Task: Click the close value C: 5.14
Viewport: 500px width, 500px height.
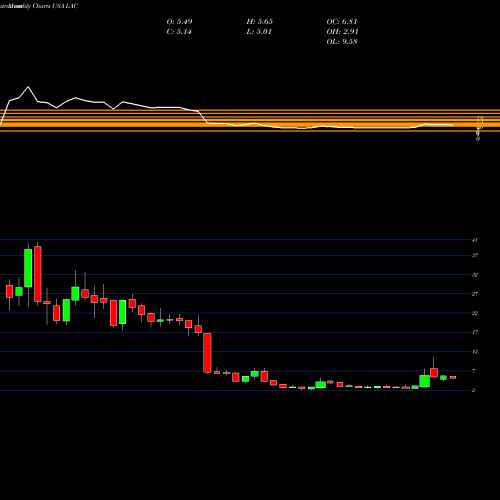Action: [x=179, y=32]
